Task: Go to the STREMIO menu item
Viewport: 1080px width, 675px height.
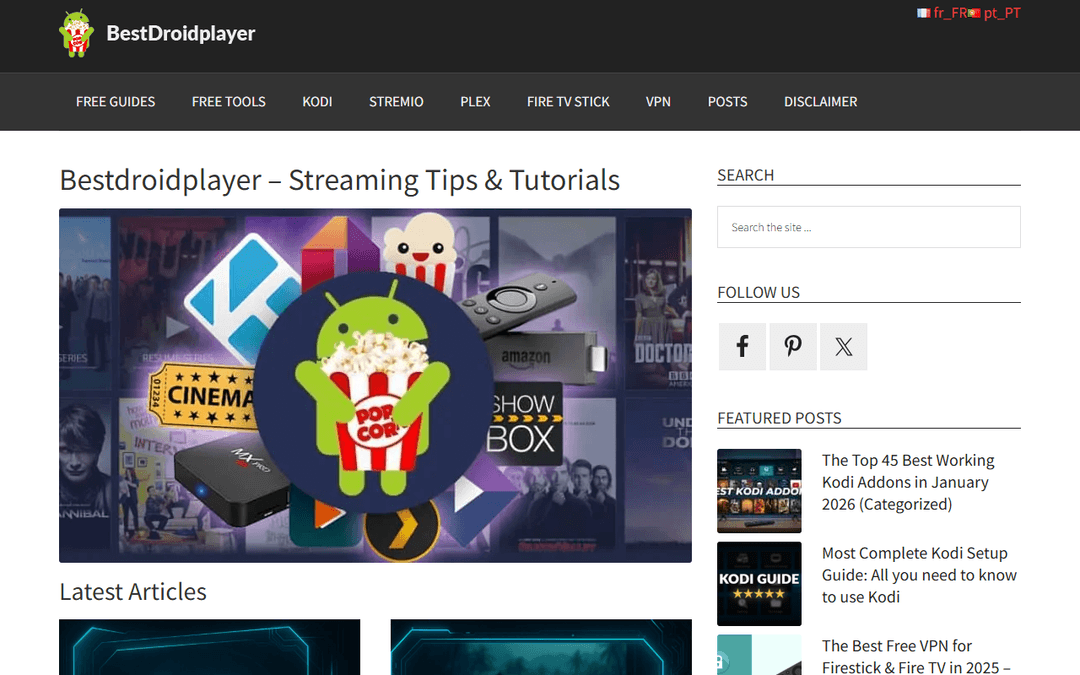Action: click(x=396, y=102)
